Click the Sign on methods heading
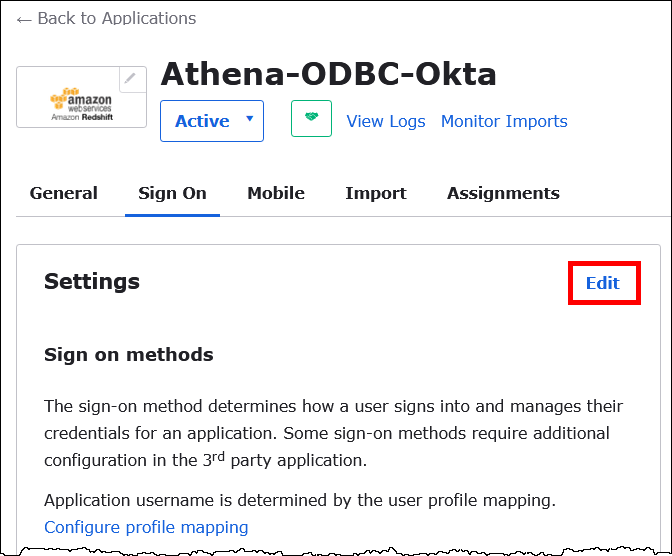Screen dimensions: 672x556 click(129, 355)
